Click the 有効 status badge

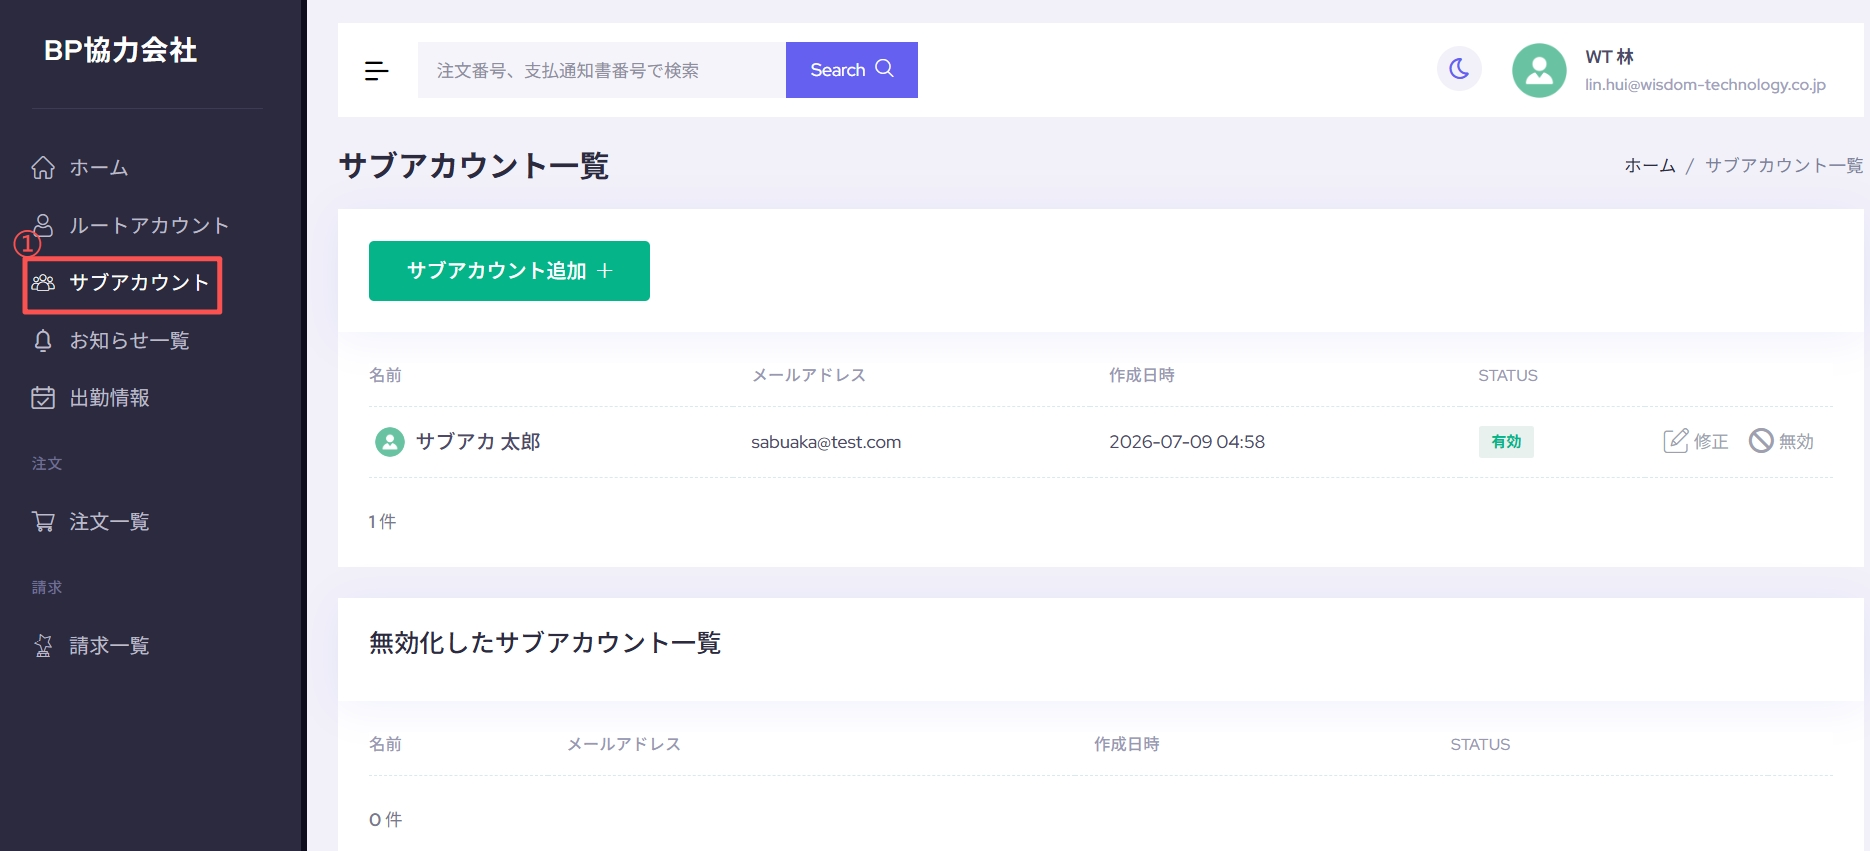1506,442
